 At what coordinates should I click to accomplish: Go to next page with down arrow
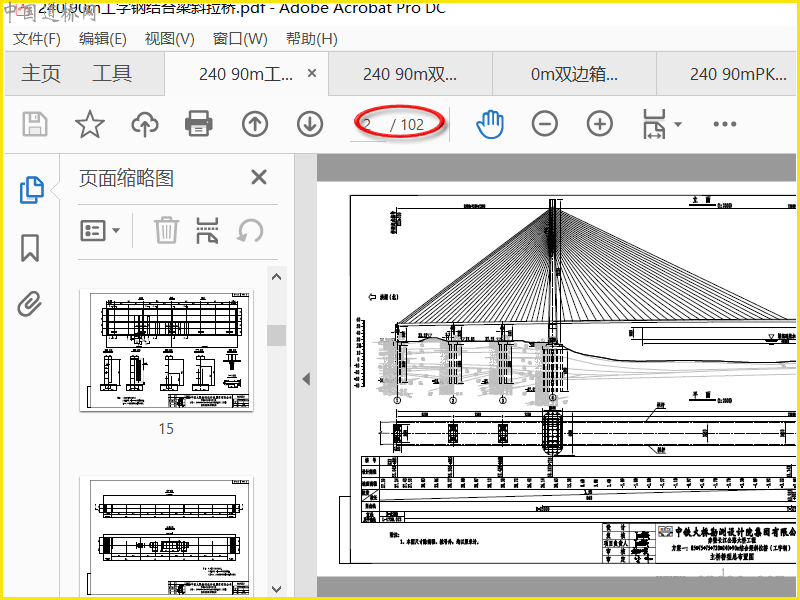click(310, 124)
